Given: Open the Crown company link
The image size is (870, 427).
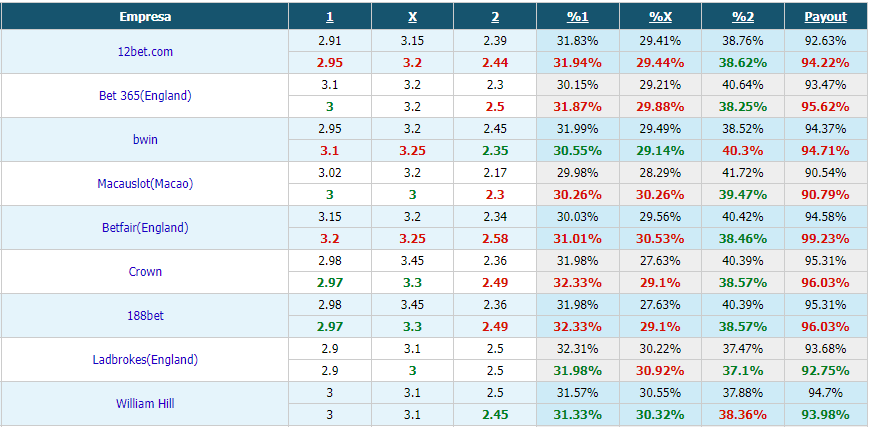Looking at the screenshot, I should 145,272.
